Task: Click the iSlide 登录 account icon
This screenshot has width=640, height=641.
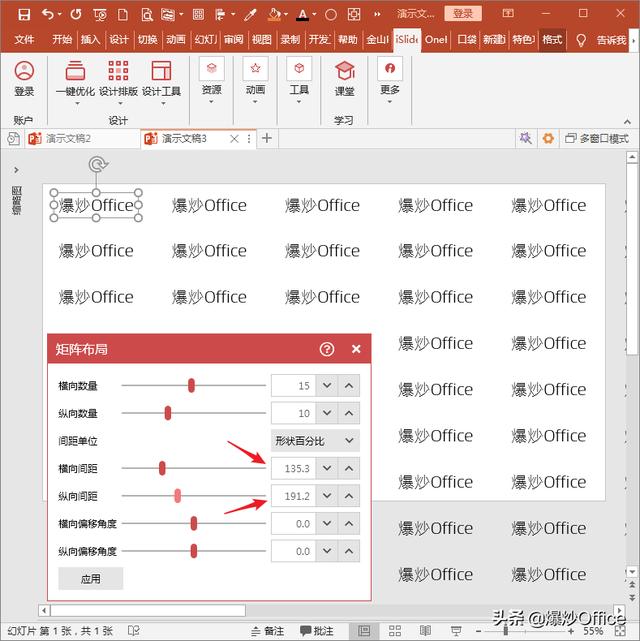Action: pos(24,78)
